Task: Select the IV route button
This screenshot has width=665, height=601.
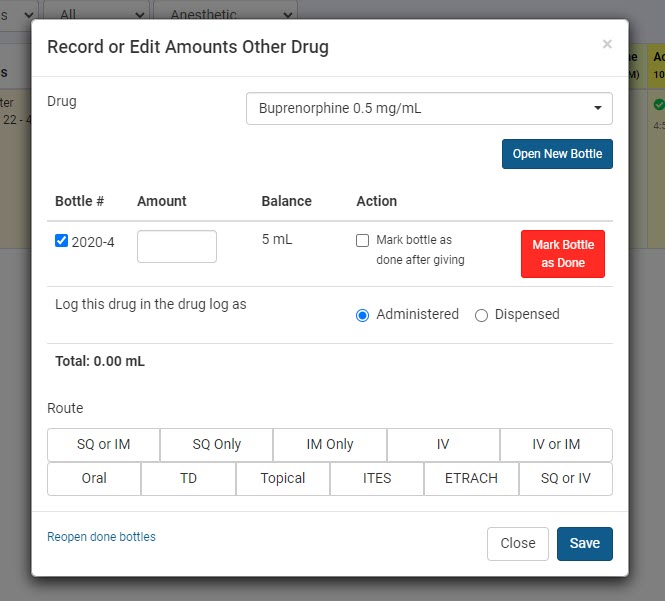Action: (443, 445)
